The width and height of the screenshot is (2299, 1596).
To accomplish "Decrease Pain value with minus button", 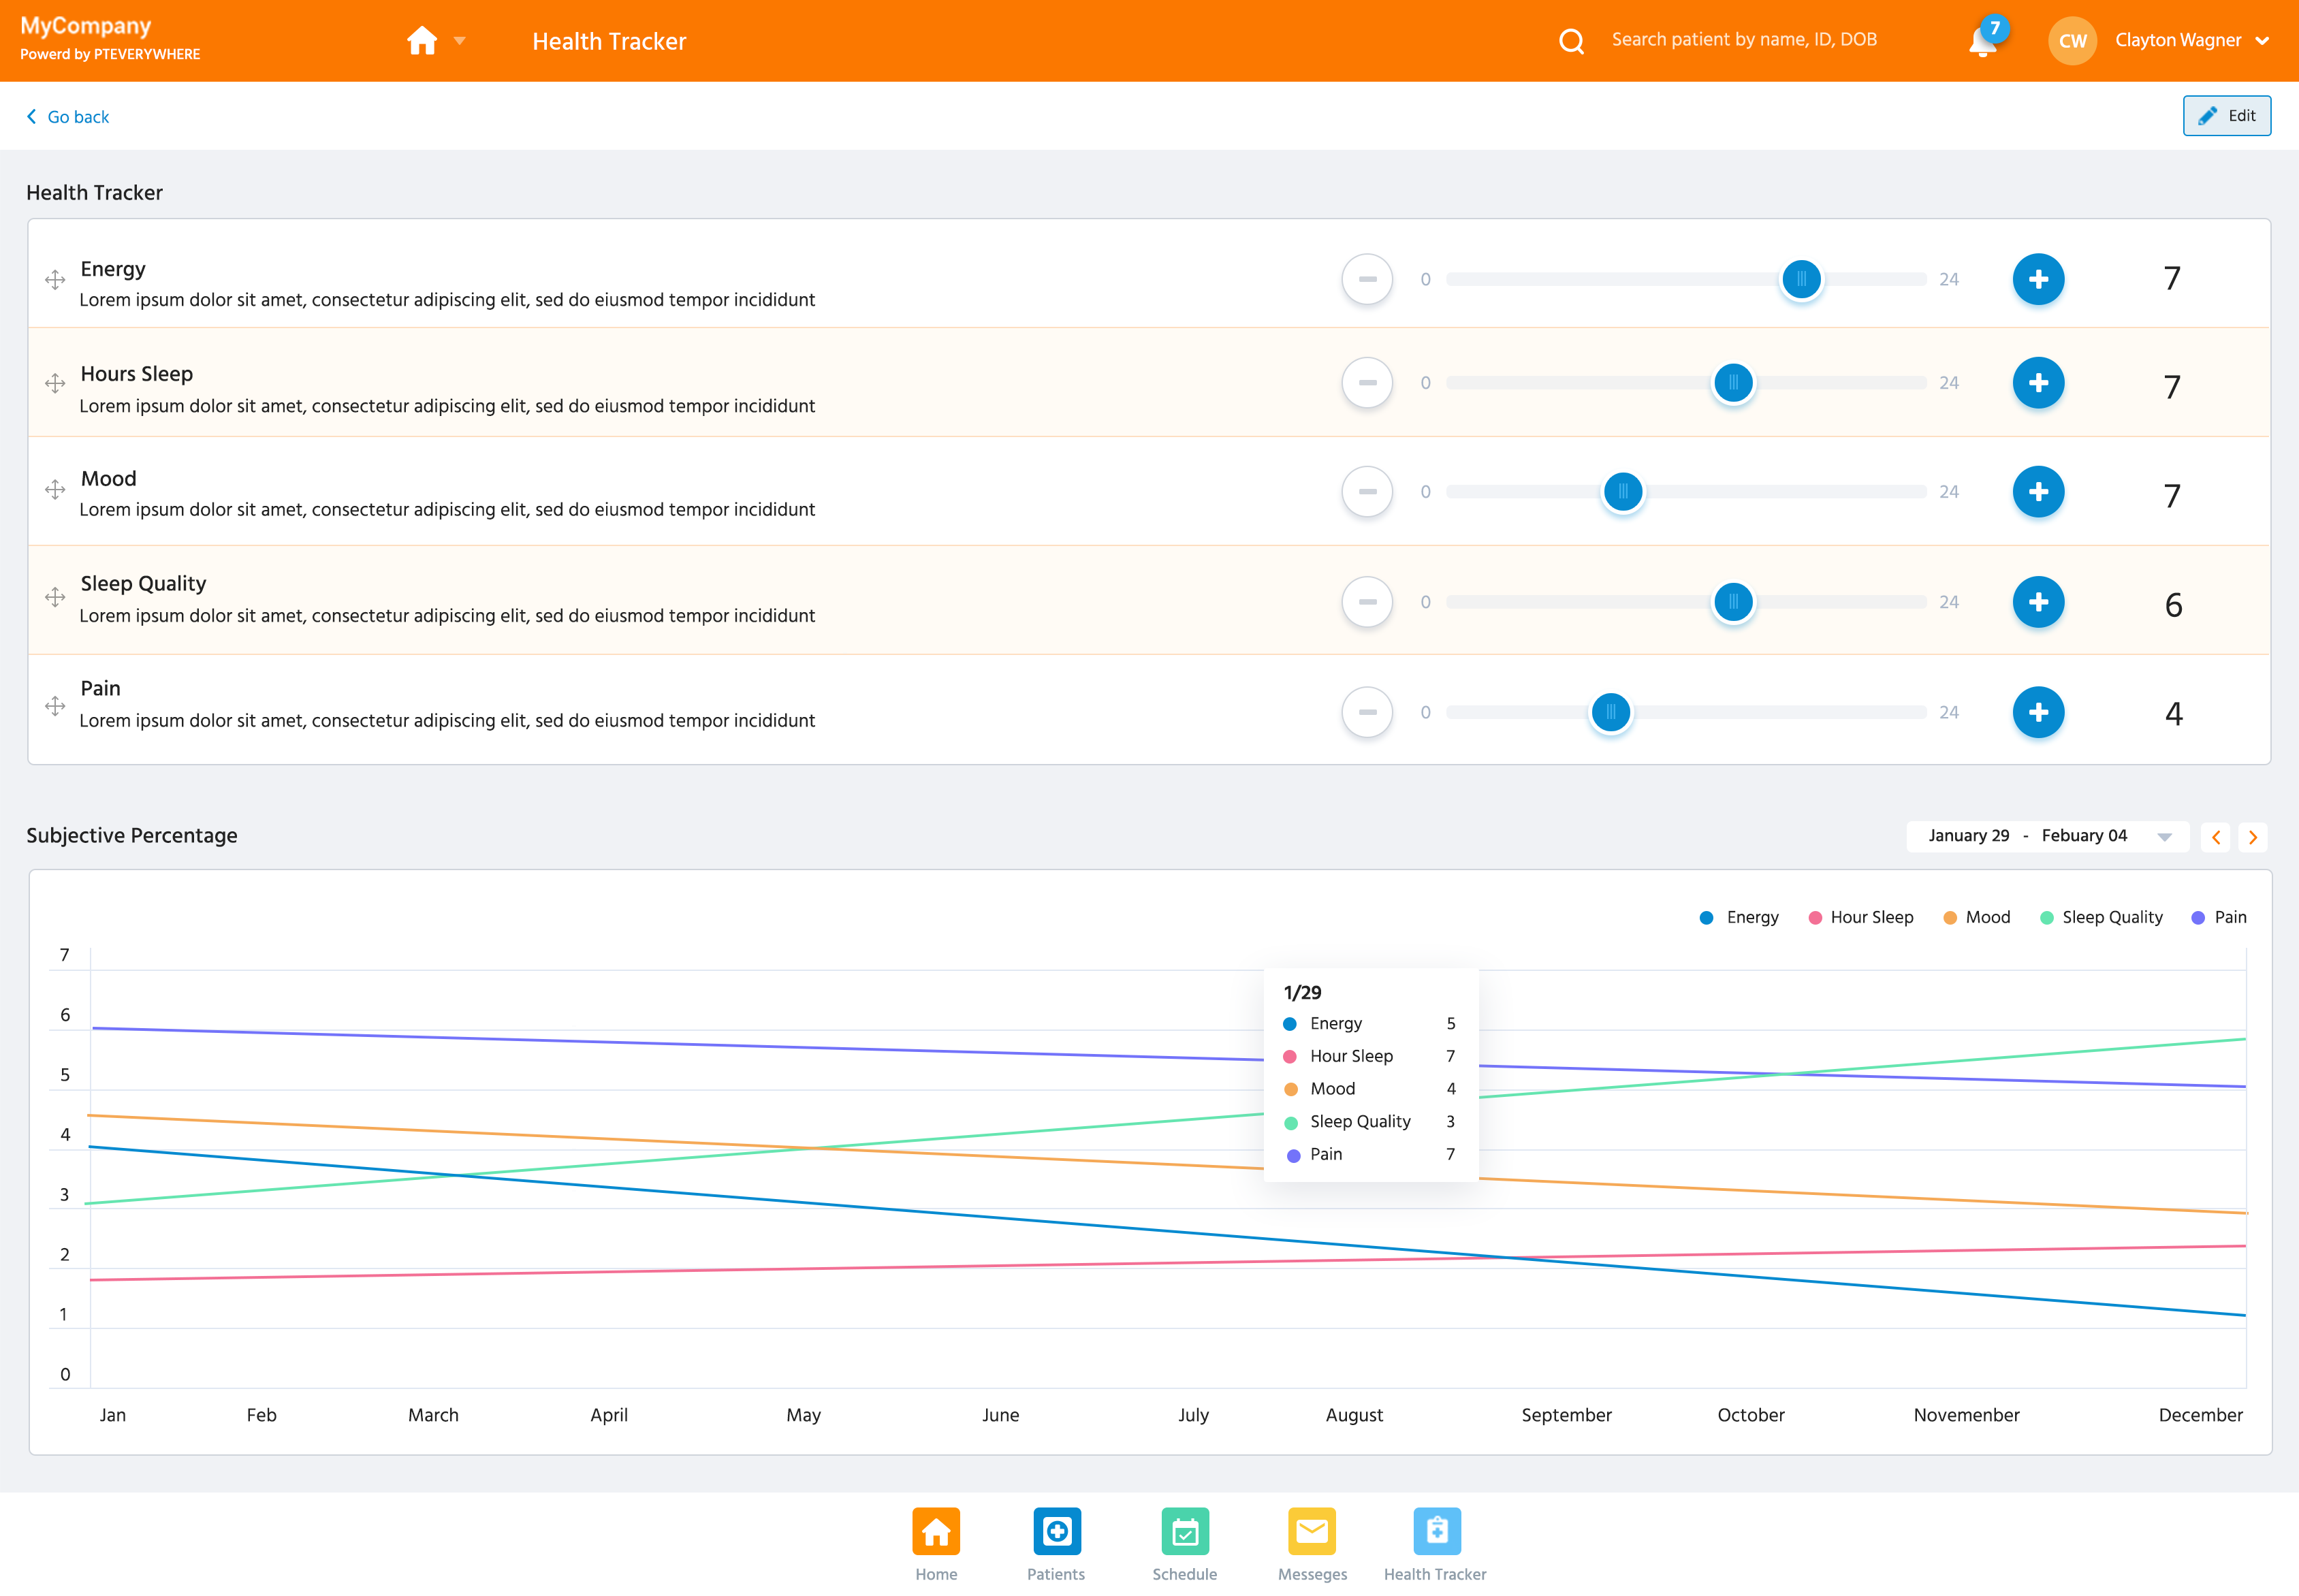I will pos(1367,712).
